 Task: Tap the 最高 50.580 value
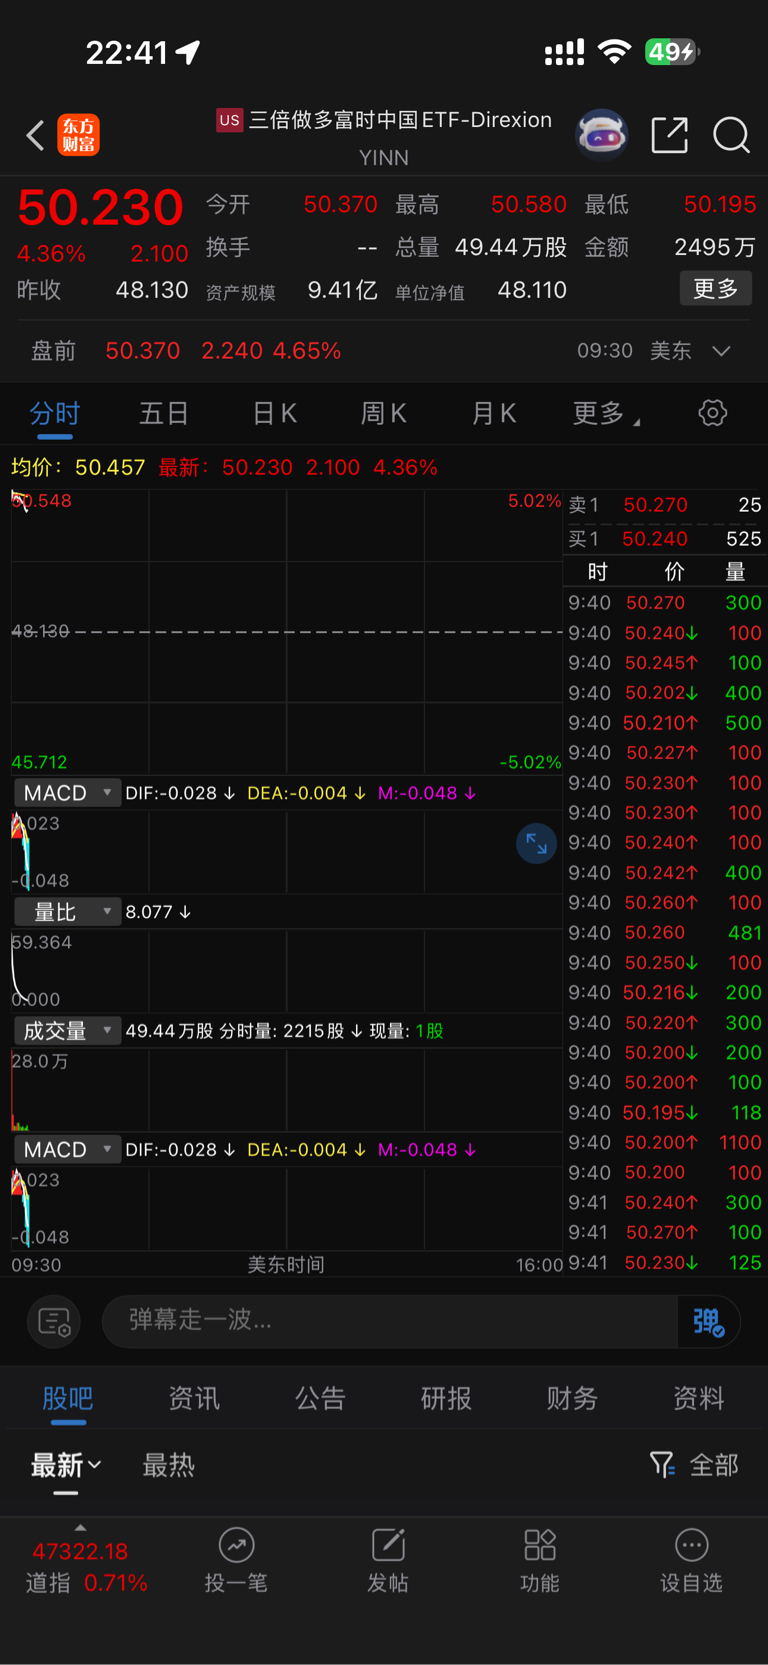tap(529, 205)
